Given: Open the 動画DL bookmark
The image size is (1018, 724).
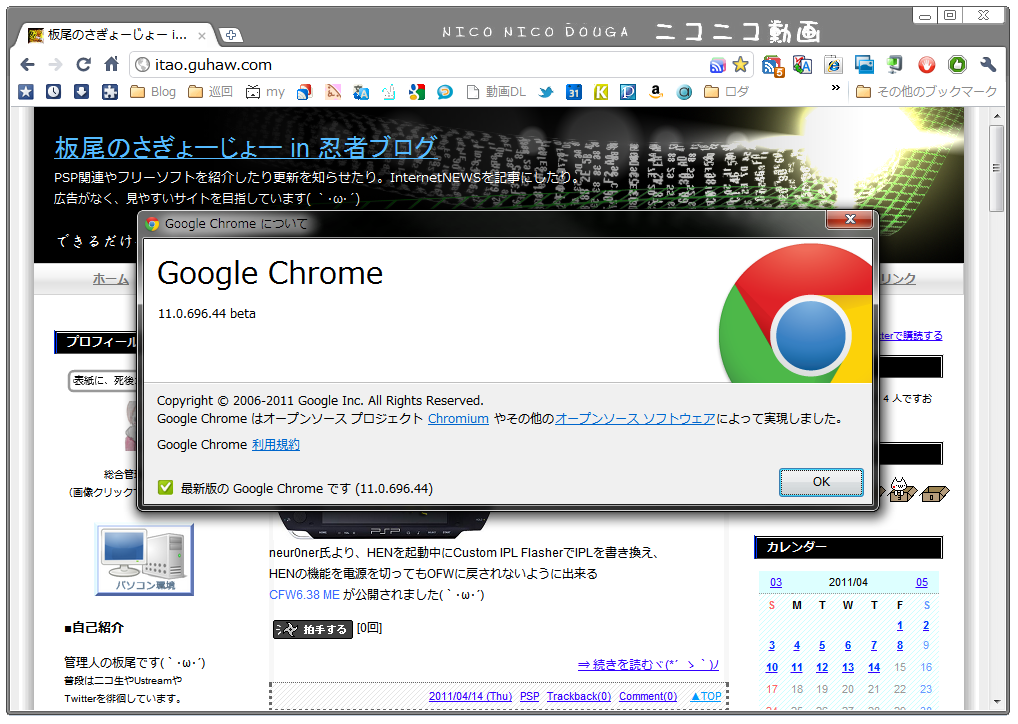Looking at the screenshot, I should (497, 92).
